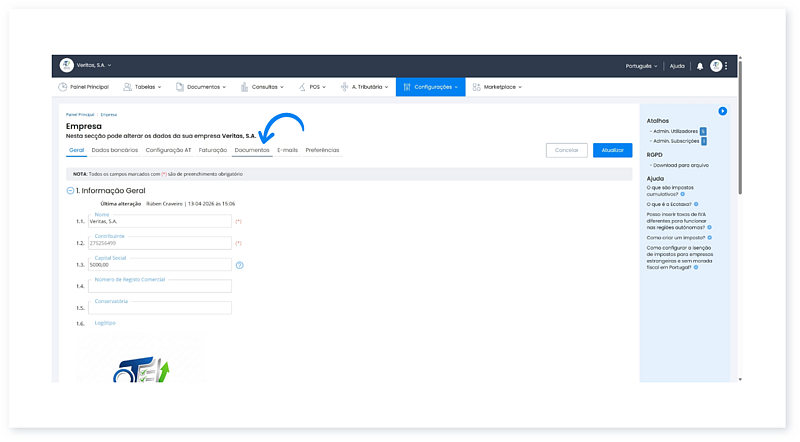Open the Português language dropdown
800x442 pixels.
pyautogui.click(x=641, y=66)
